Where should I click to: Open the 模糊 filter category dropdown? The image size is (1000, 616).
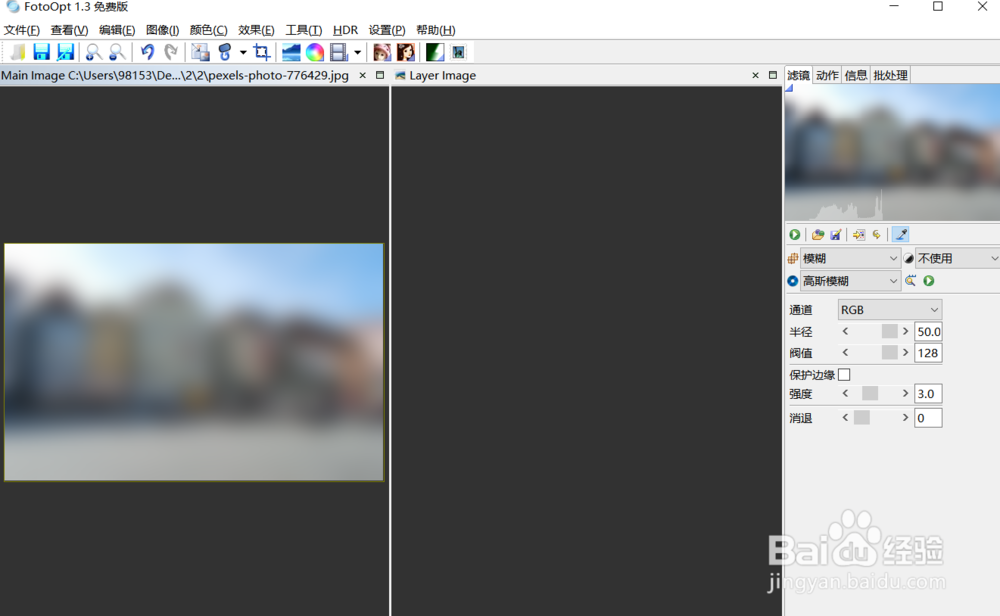pos(850,258)
